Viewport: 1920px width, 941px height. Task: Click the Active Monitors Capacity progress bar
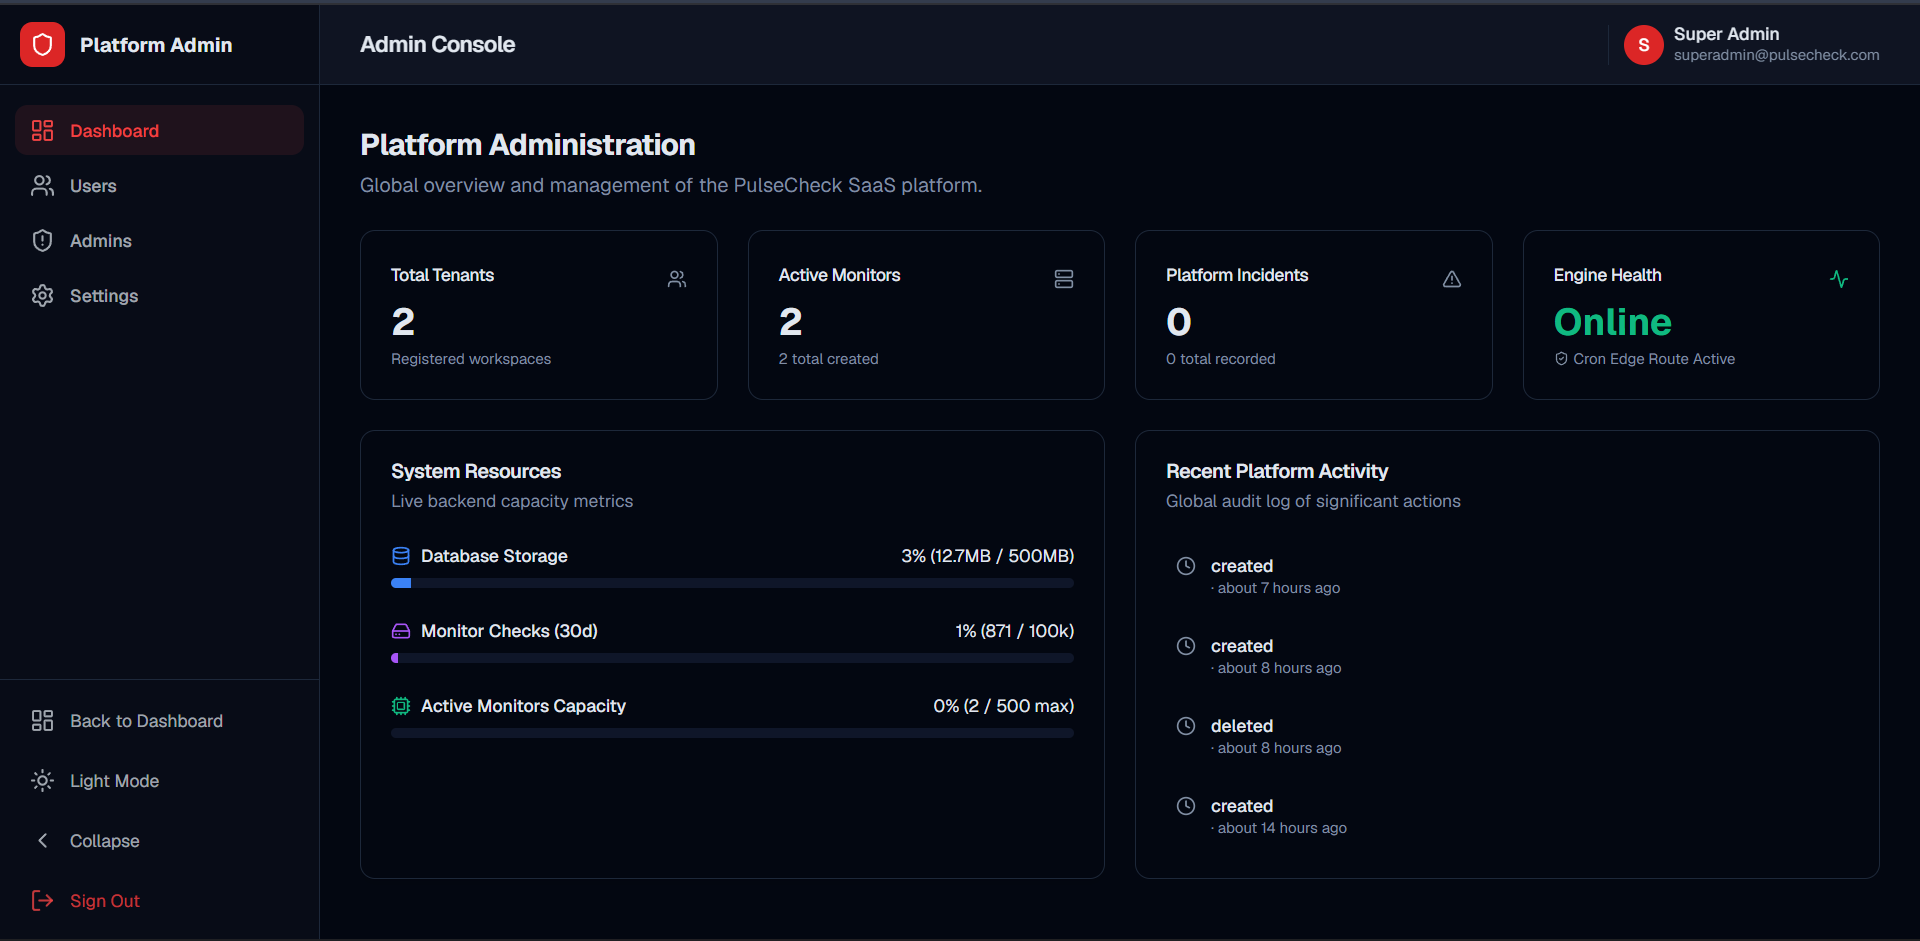click(732, 733)
